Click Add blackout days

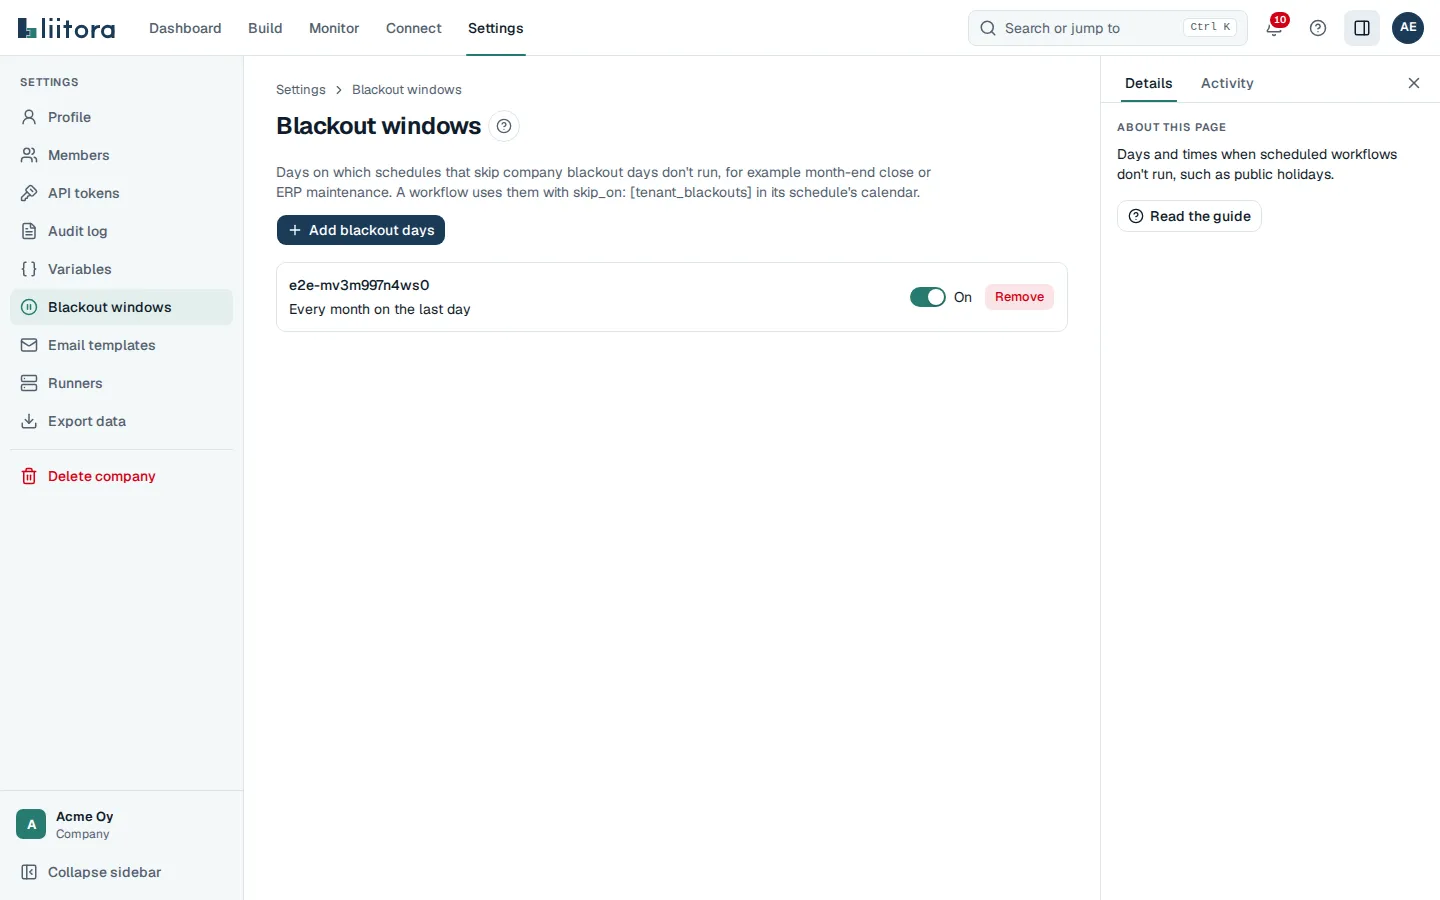(361, 230)
